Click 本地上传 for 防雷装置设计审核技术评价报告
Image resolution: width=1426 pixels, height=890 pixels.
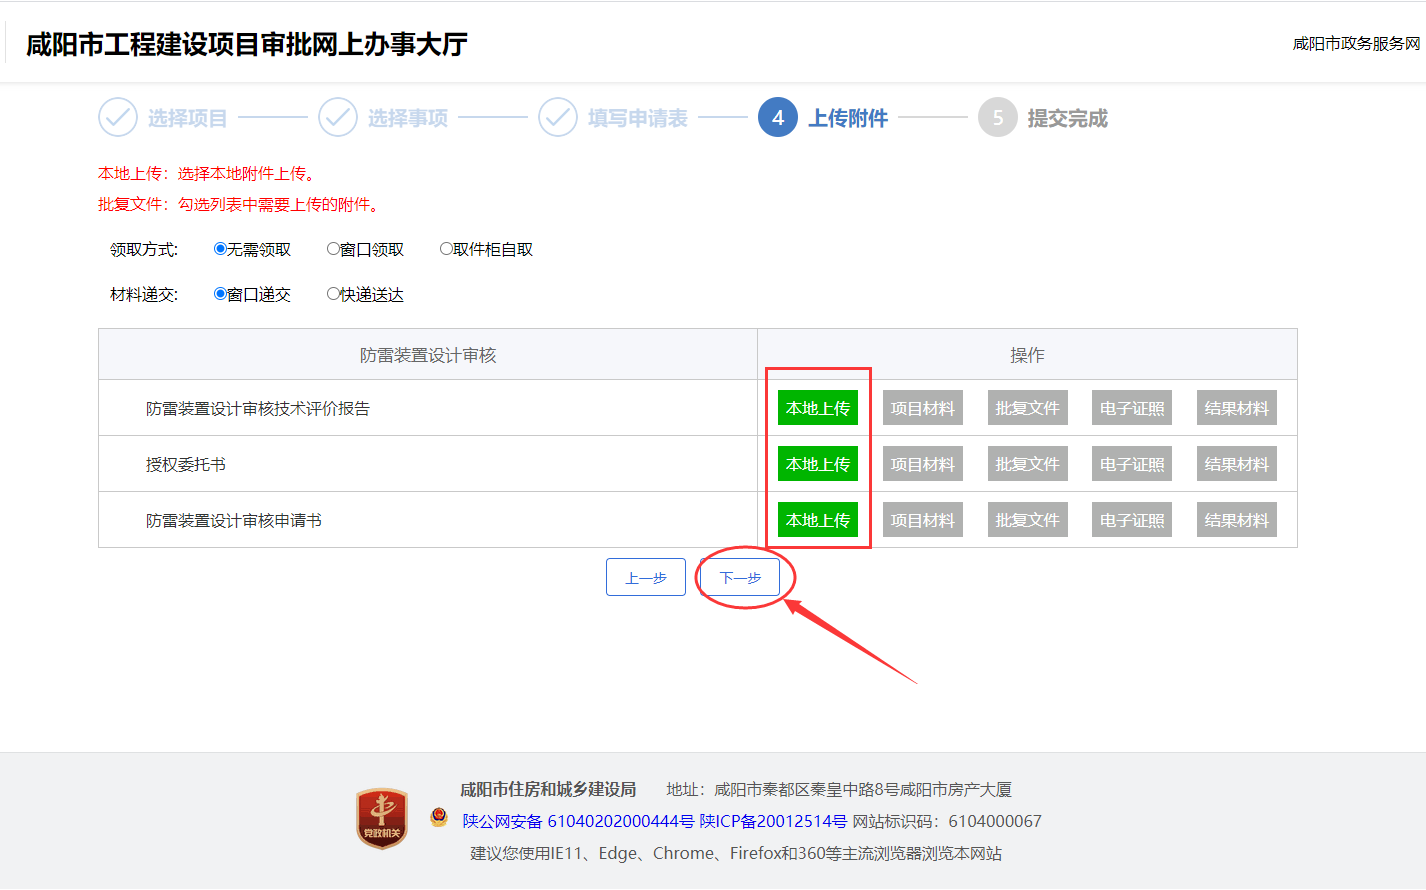tap(817, 408)
